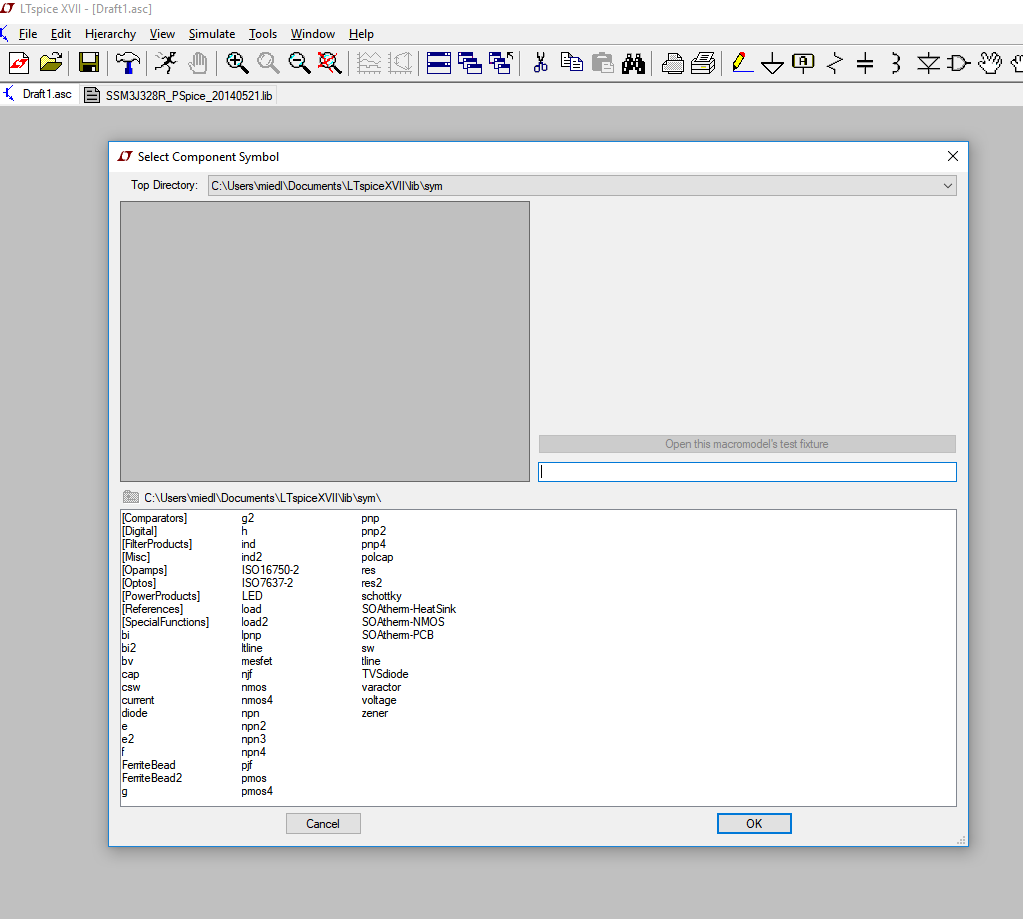Viewport: 1023px width, 919px height.
Task: Click the Tile Windows horizontally icon
Action: [438, 63]
